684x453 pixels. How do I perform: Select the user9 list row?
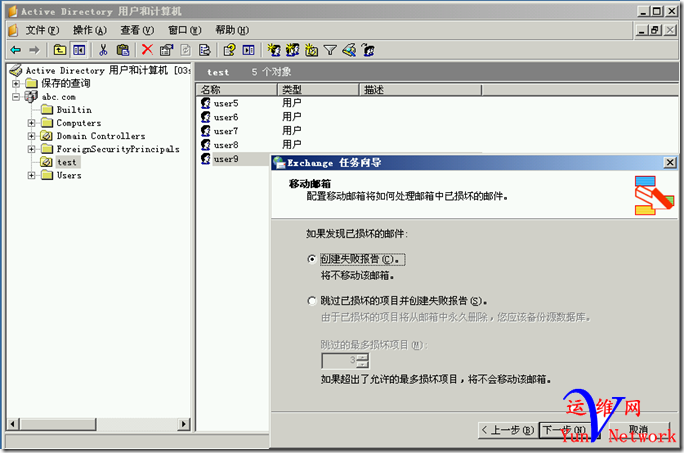[x=234, y=159]
